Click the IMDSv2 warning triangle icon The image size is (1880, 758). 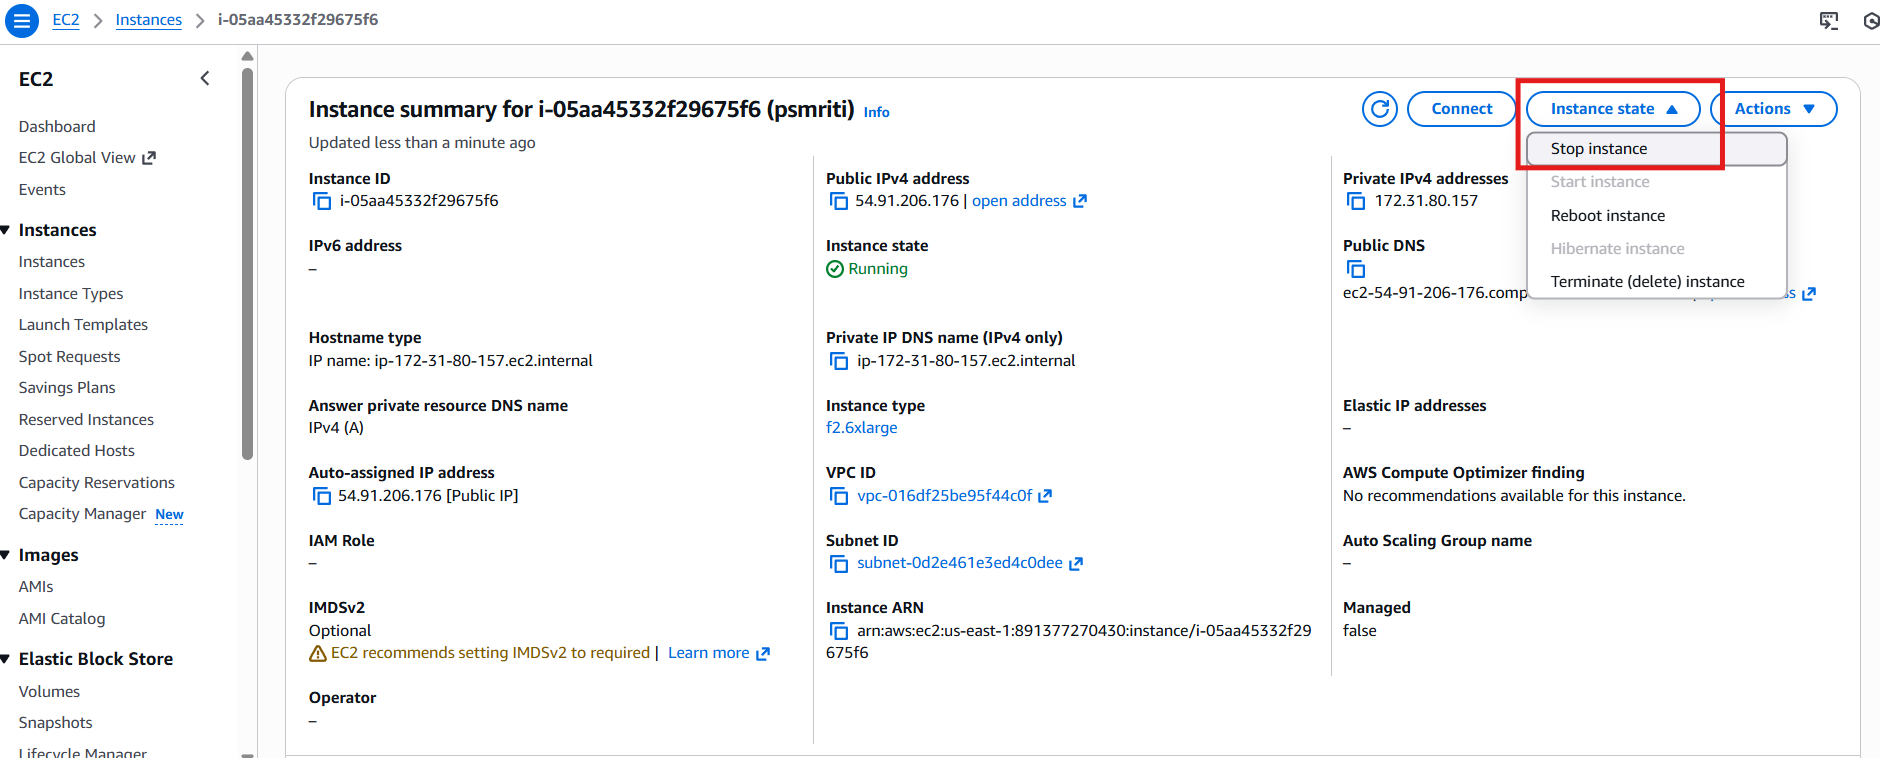[x=318, y=653]
